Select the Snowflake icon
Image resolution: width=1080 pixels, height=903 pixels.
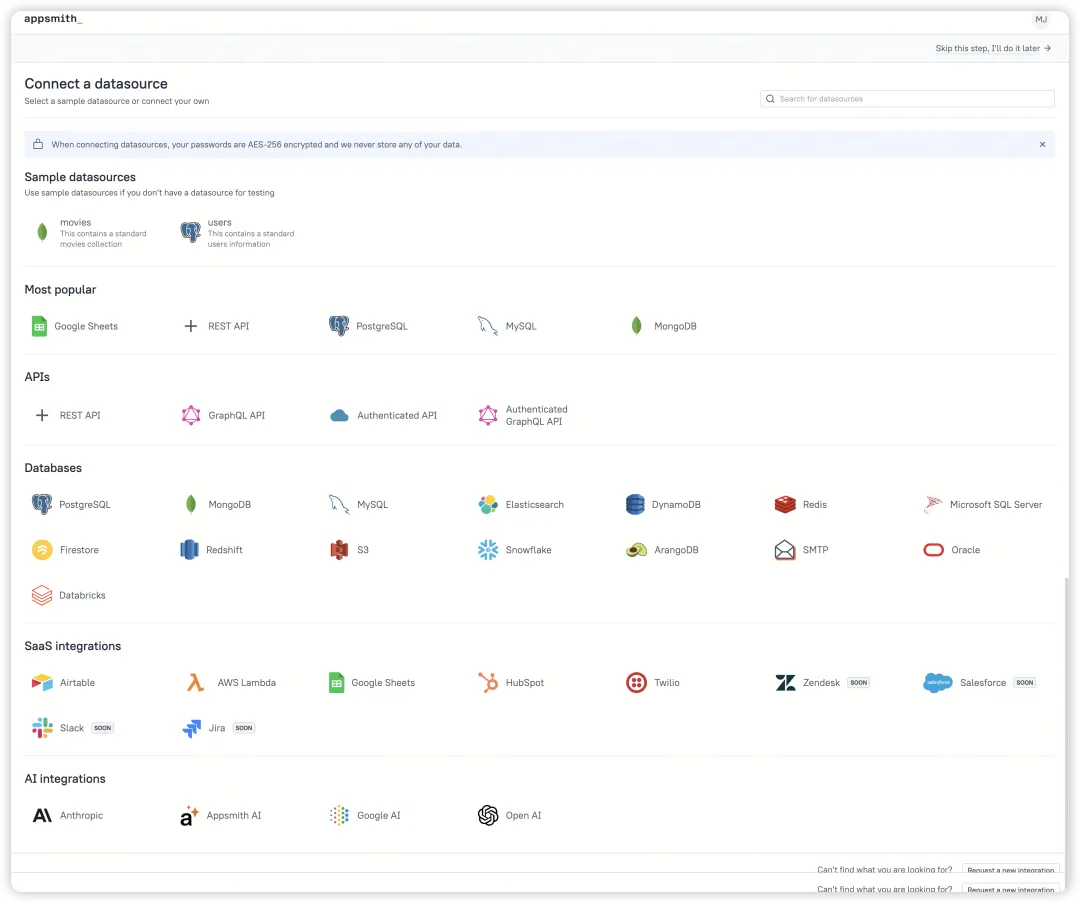pos(488,550)
